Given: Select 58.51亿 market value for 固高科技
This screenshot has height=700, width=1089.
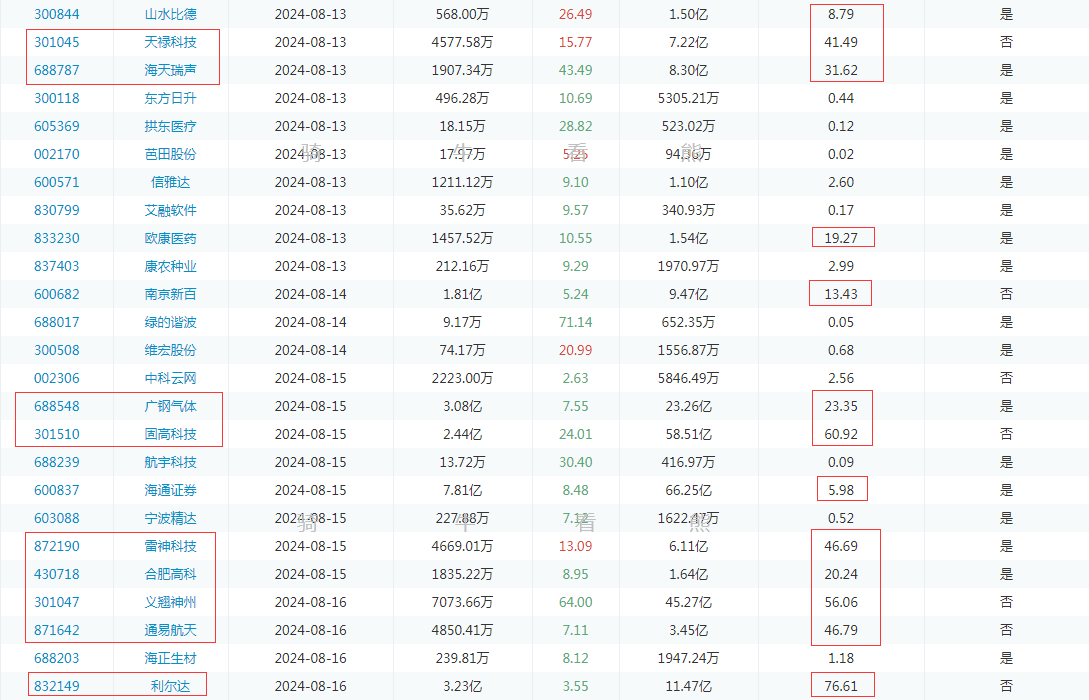Looking at the screenshot, I should [x=688, y=434].
